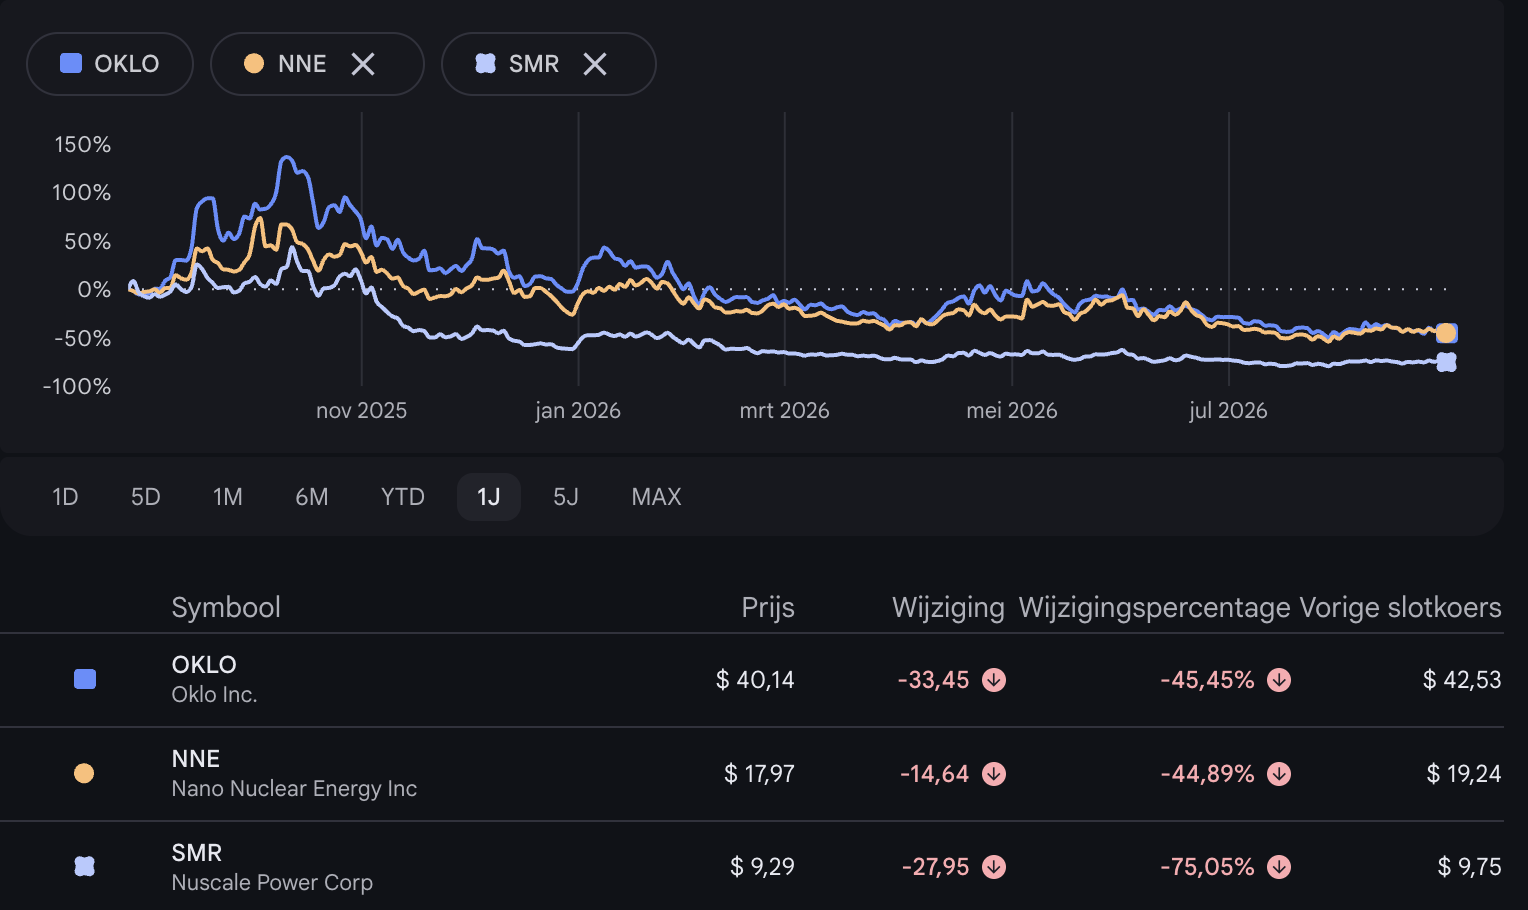Switch the chart range to 5D
The image size is (1528, 910).
pos(146,497)
